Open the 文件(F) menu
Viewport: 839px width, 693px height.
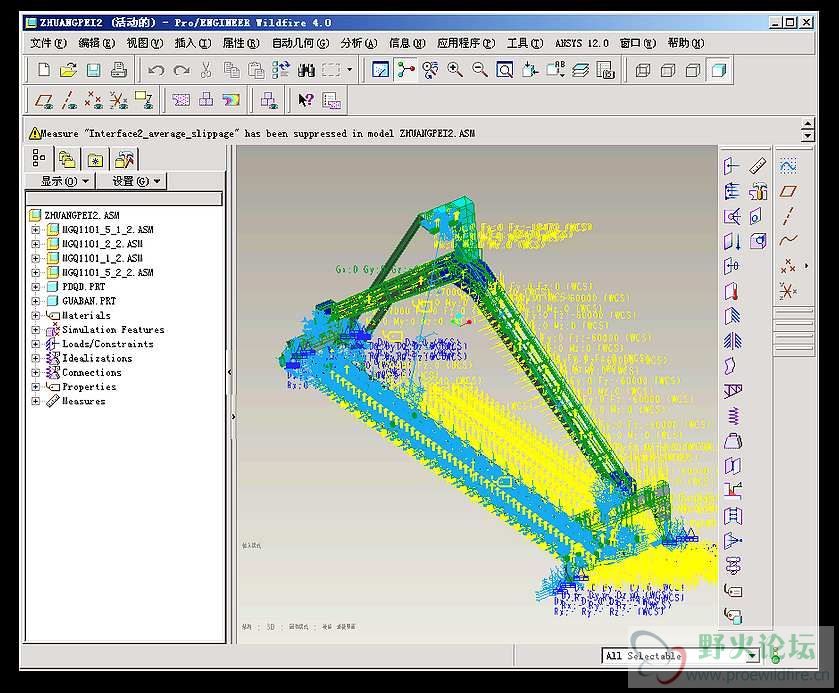pos(48,43)
